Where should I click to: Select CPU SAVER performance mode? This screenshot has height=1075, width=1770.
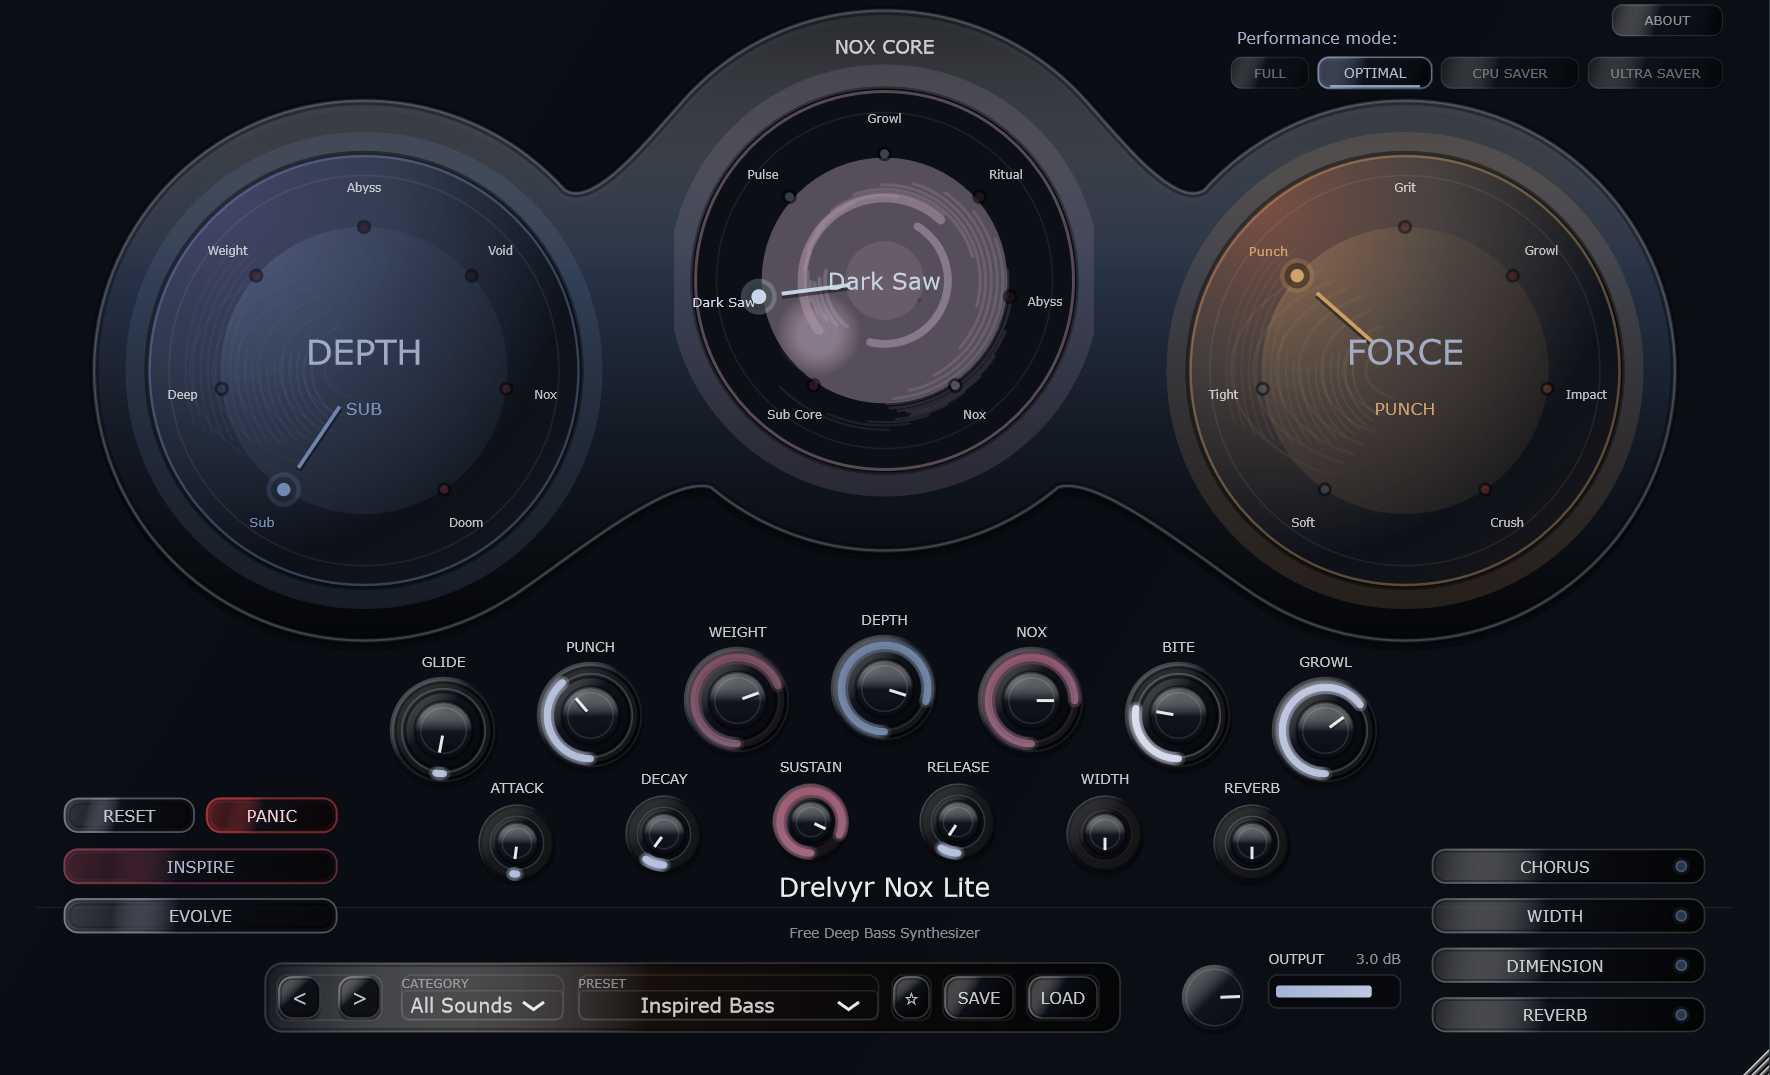[x=1510, y=73]
